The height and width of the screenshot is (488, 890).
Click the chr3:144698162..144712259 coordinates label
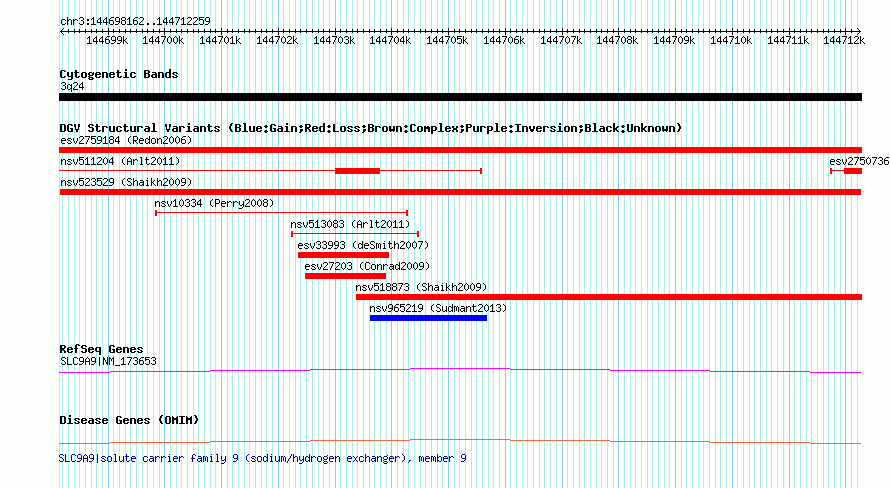135,21
